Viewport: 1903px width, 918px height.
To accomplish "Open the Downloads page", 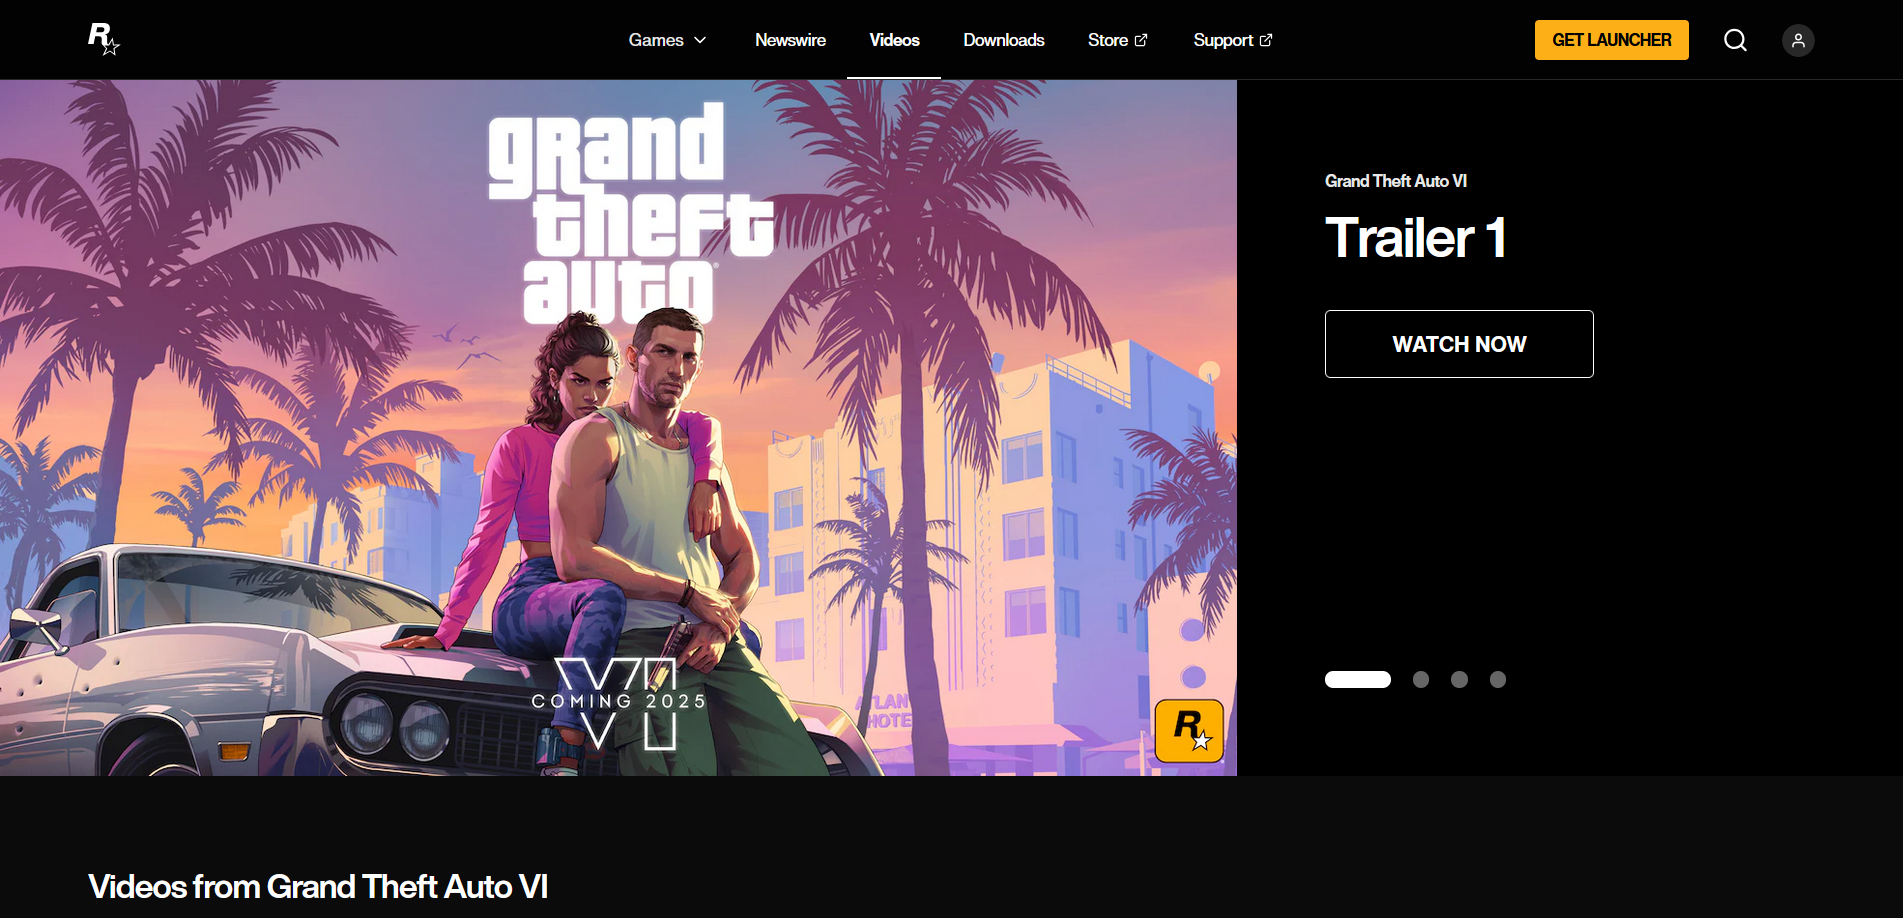I will [x=1004, y=40].
